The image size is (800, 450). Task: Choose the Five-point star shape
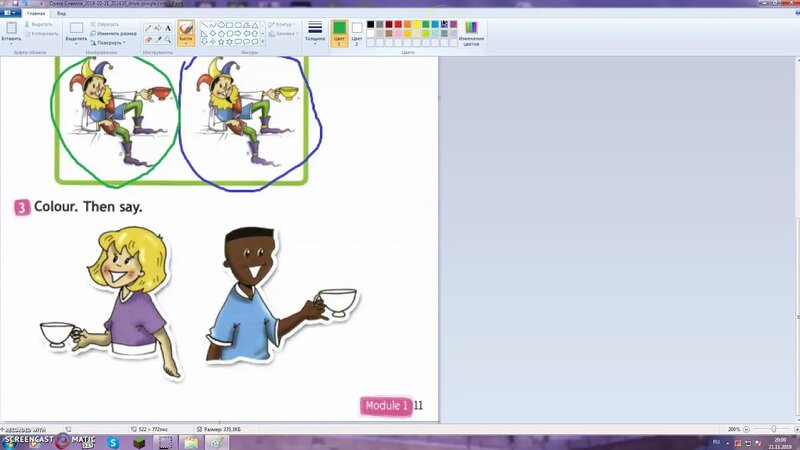click(221, 41)
